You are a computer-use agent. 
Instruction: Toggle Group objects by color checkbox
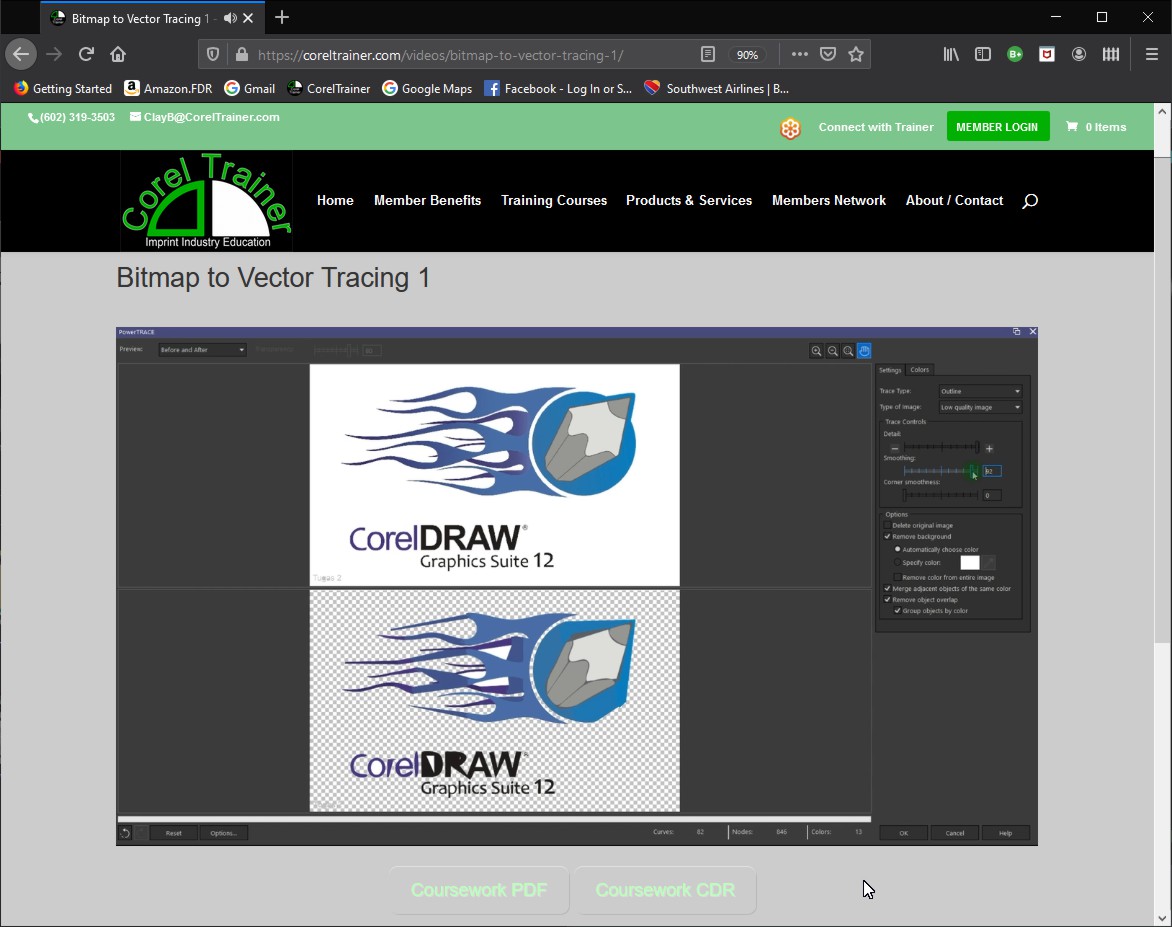(898, 611)
